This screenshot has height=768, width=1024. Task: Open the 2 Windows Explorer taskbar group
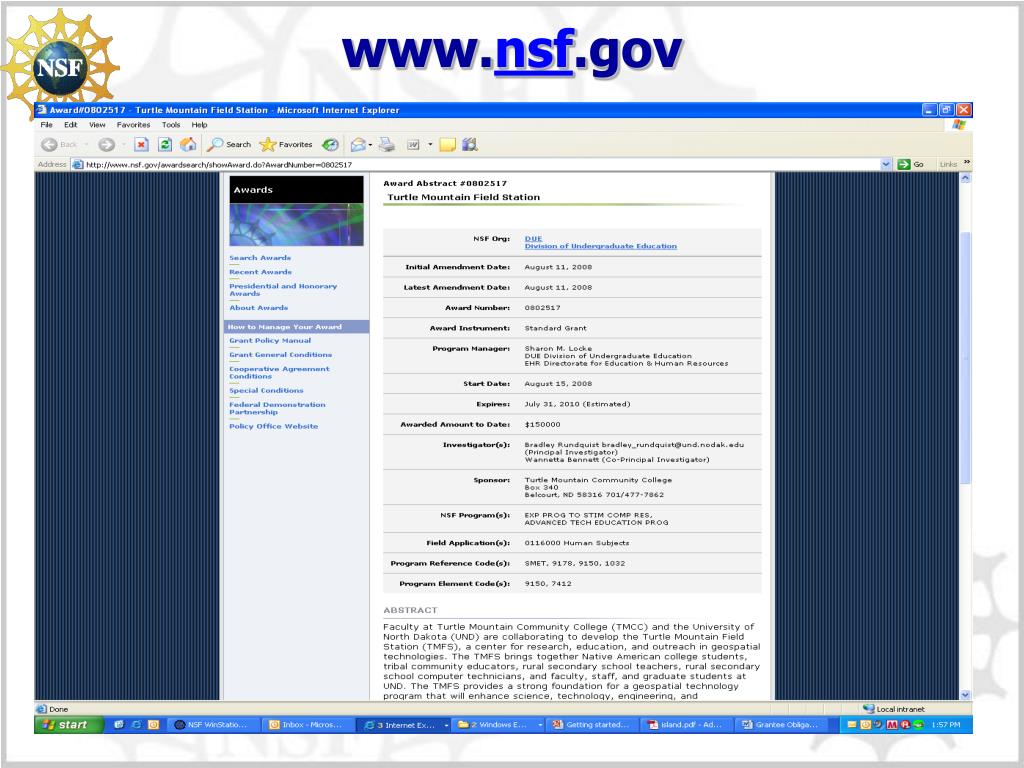click(500, 724)
